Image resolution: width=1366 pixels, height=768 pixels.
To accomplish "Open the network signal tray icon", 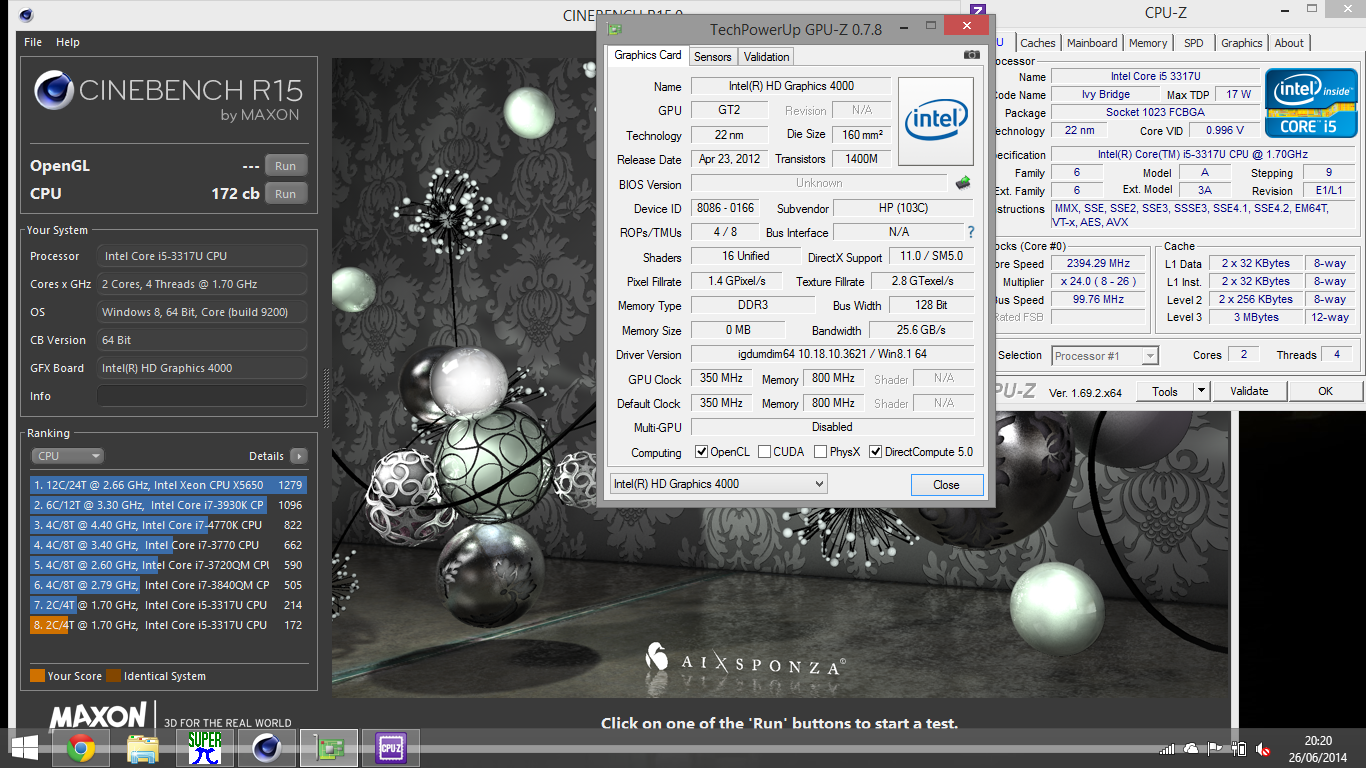I will click(1166, 749).
